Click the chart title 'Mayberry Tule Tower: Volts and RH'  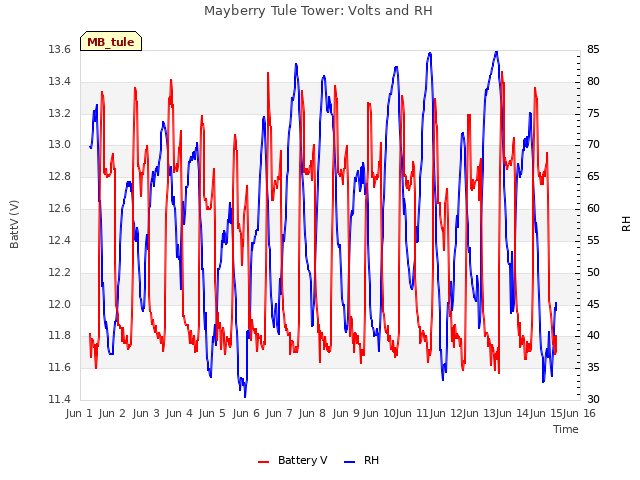tap(318, 11)
